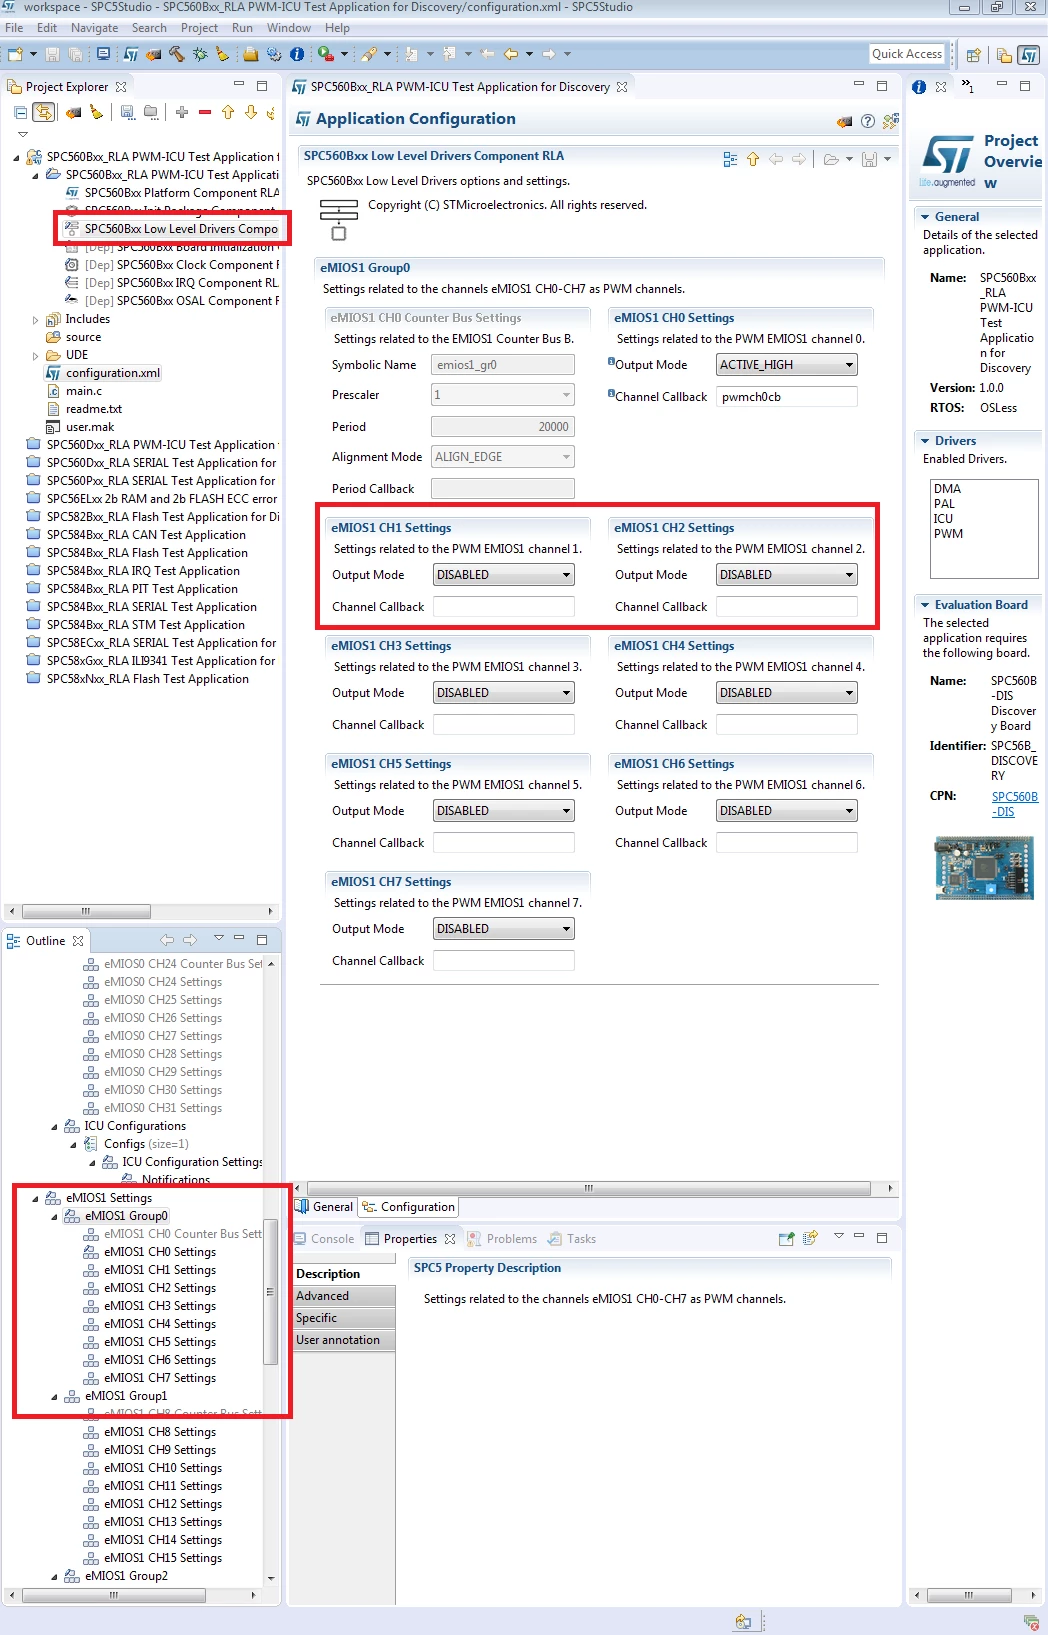Viewport: 1048px width, 1635px height.
Task: Open CH0 Output Mode dropdown showing ACTIVE_HIGH
Action: pyautogui.click(x=787, y=365)
